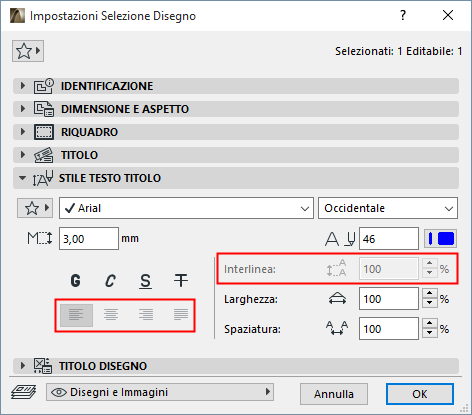Screen dimensions: 472x415
Task: Click the Spaziatura value field
Action: coord(389,329)
